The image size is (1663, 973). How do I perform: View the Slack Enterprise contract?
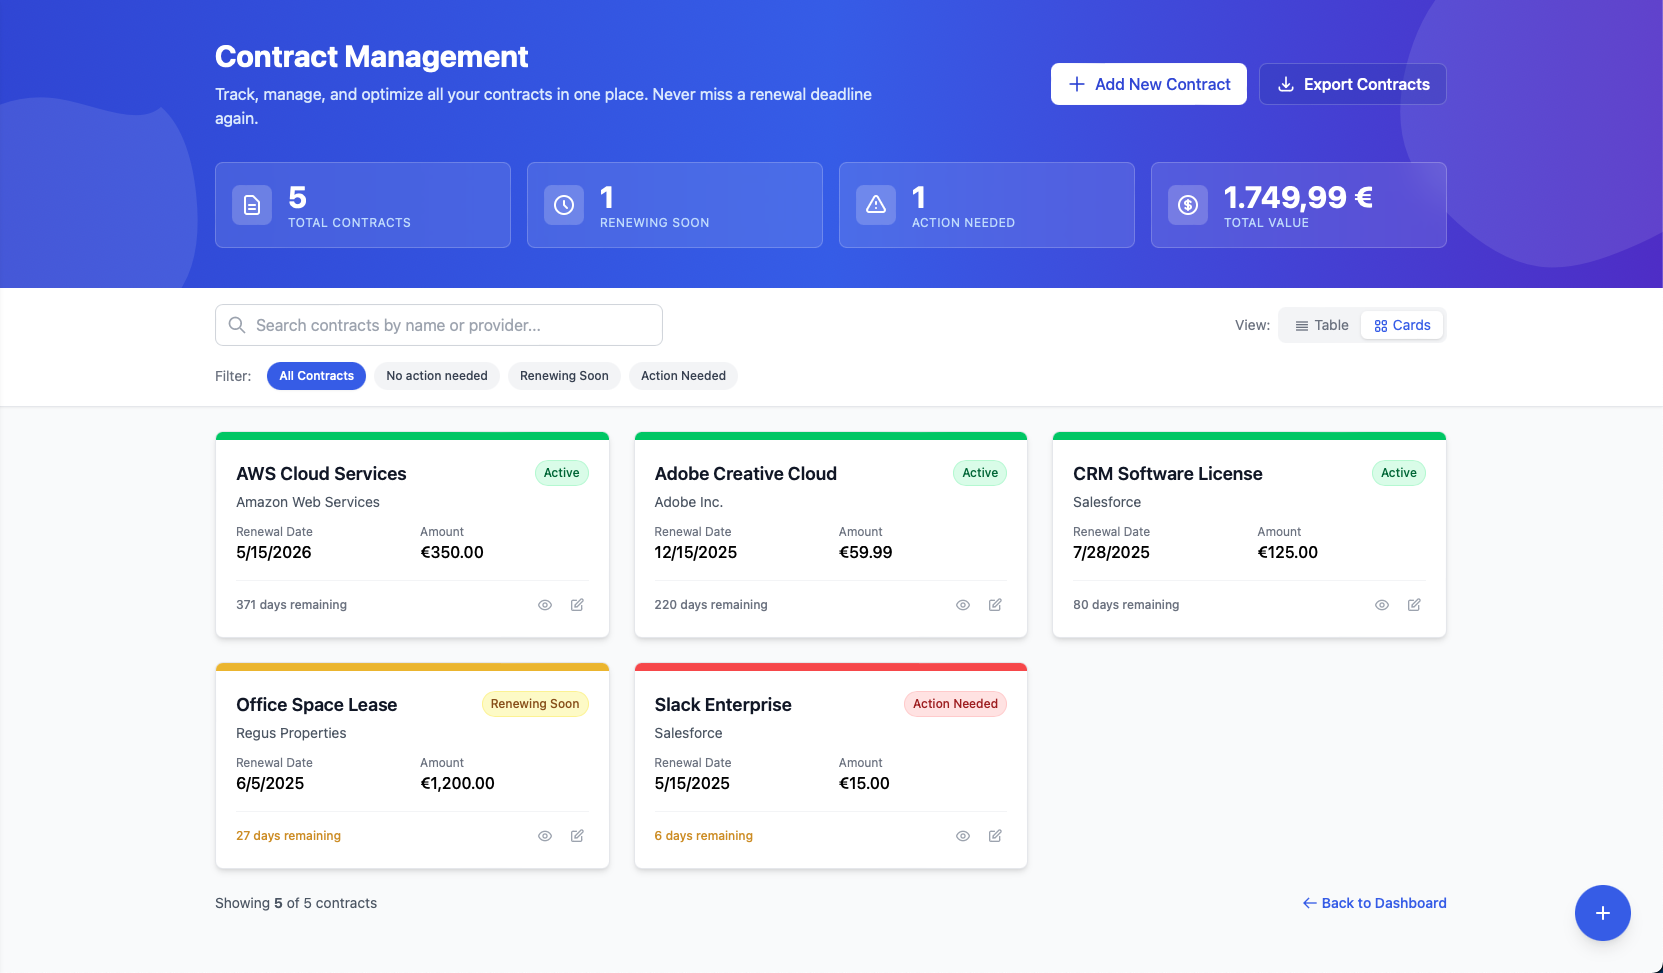point(963,836)
